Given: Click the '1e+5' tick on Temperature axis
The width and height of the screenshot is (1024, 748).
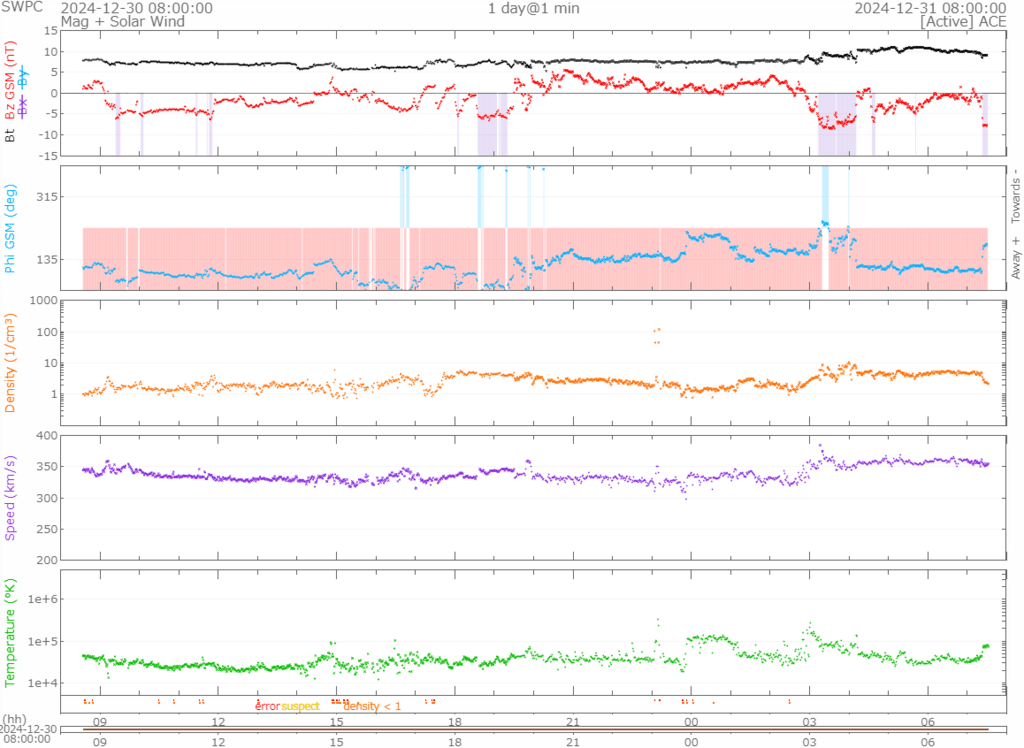Looking at the screenshot, I should click(42, 642).
